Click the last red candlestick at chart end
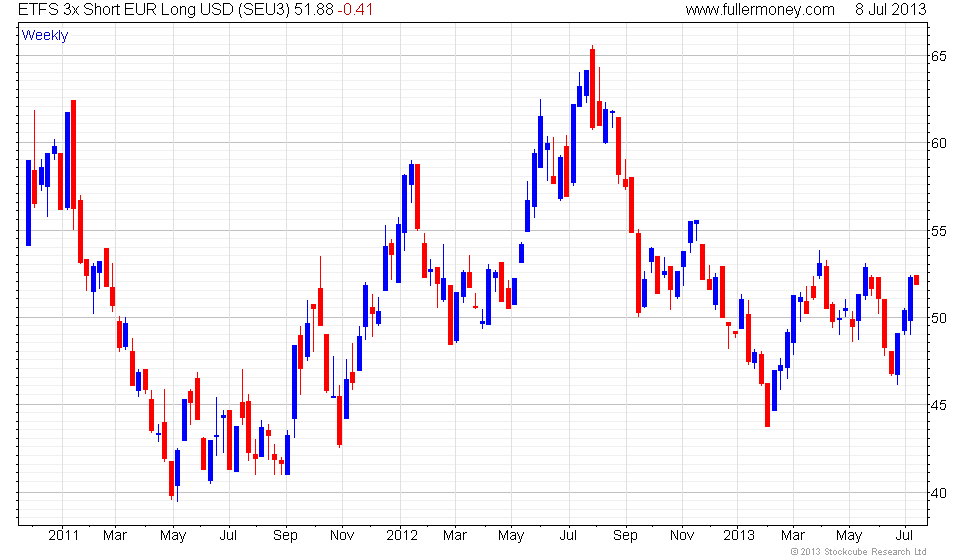Screen dimensions: 980x560 (917, 280)
